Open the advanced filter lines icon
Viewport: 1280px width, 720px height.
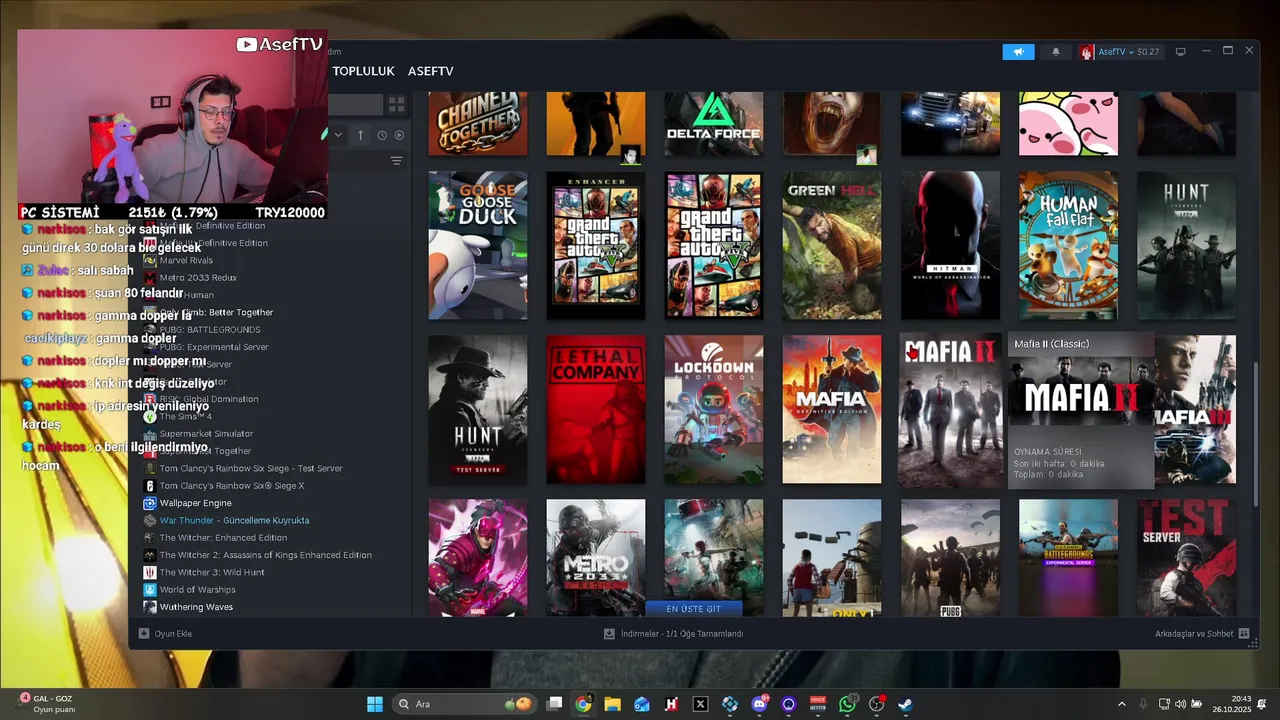point(396,161)
